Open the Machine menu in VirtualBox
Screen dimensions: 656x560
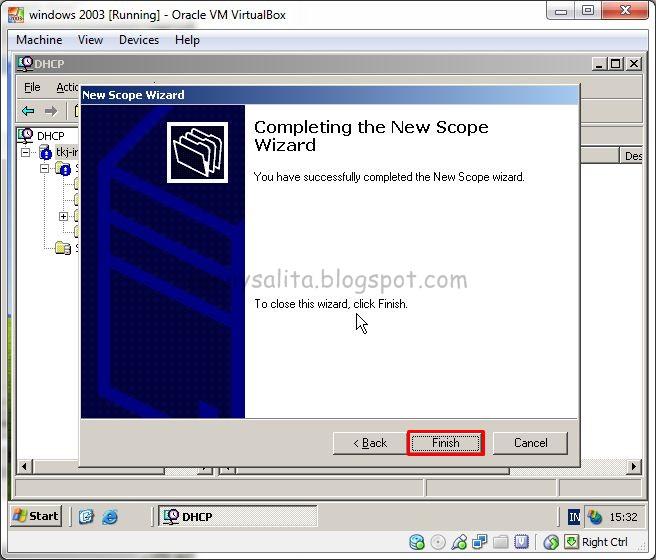39,40
